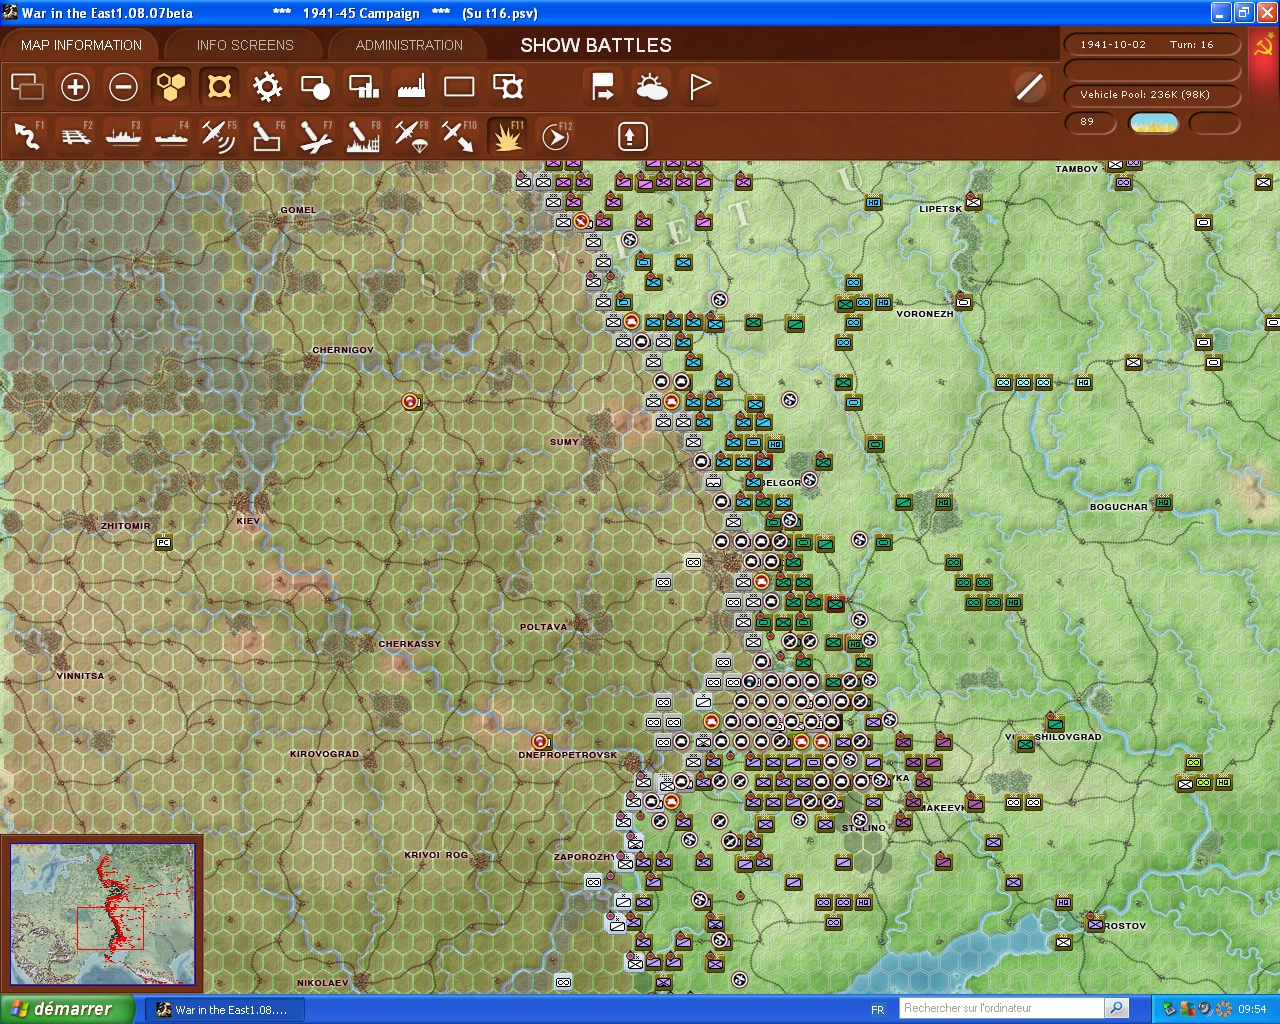Screen dimensions: 1280x1024
Task: Click the War in the East taskbar button
Action: (x=224, y=1010)
